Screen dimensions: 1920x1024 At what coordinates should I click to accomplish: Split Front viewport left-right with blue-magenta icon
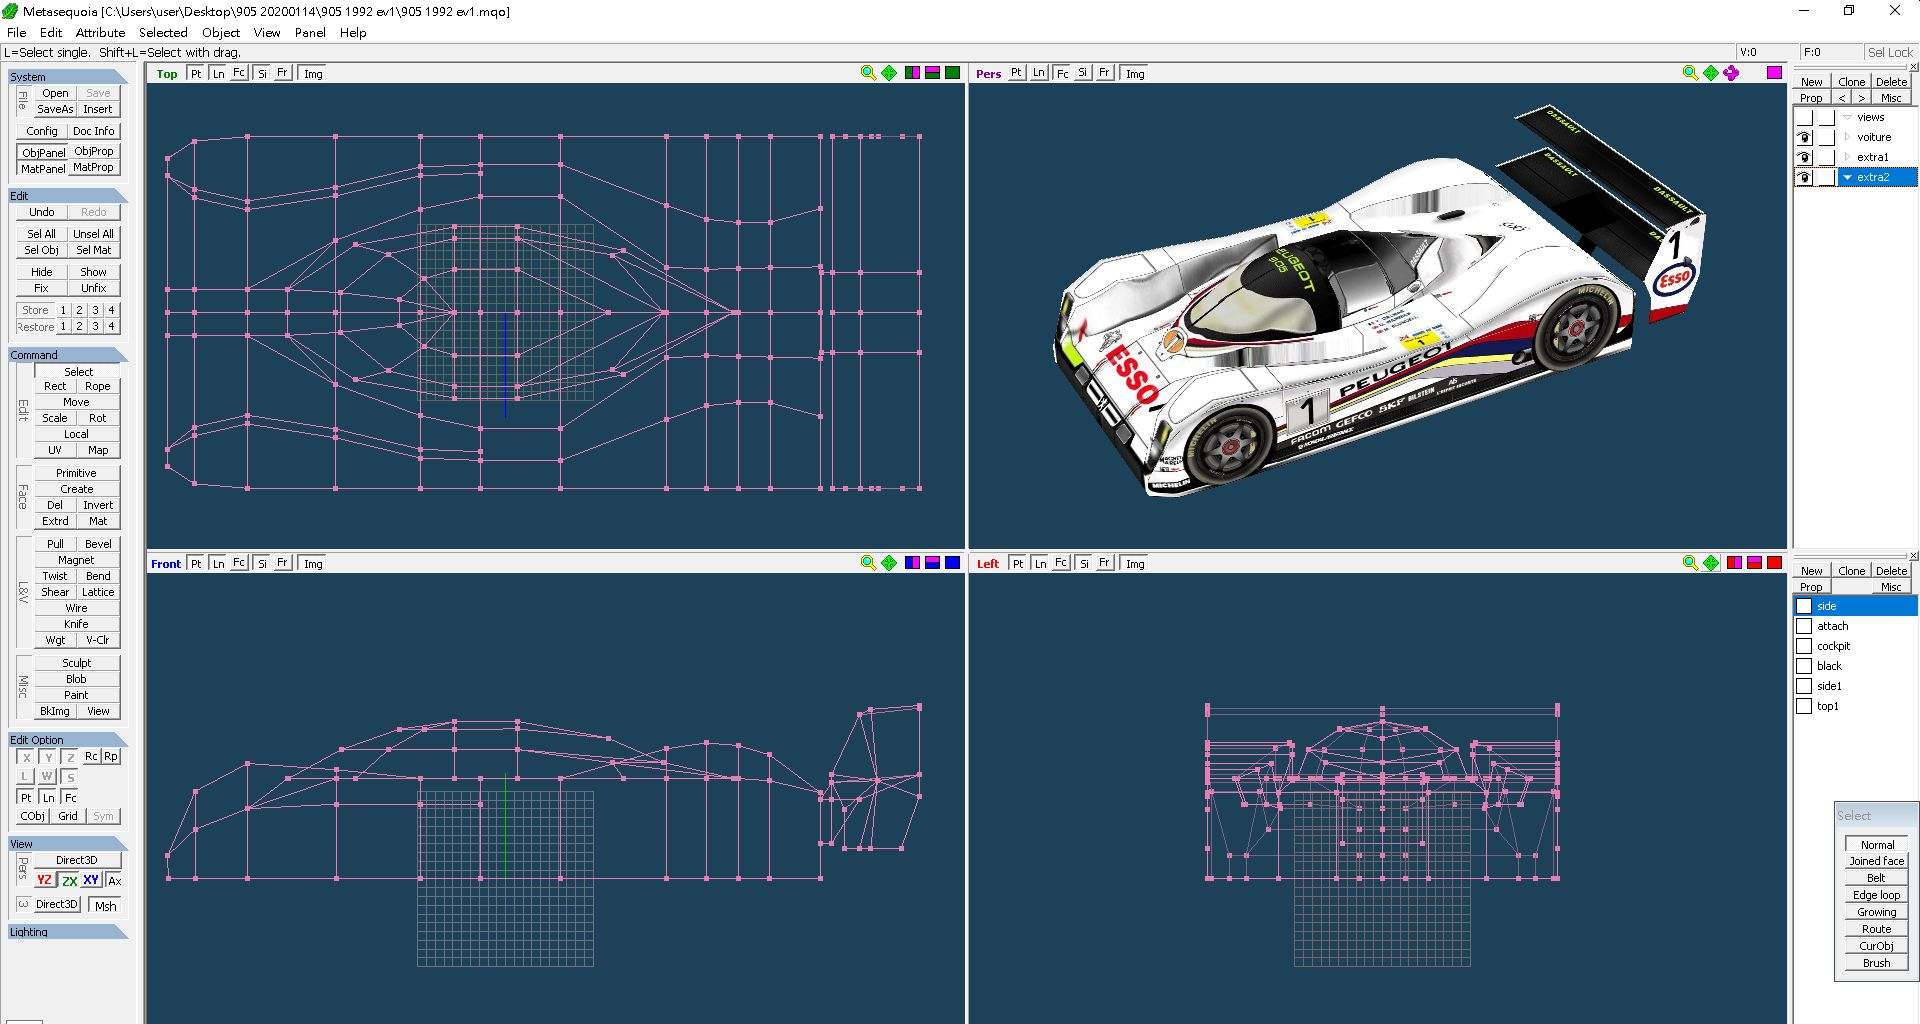[912, 563]
